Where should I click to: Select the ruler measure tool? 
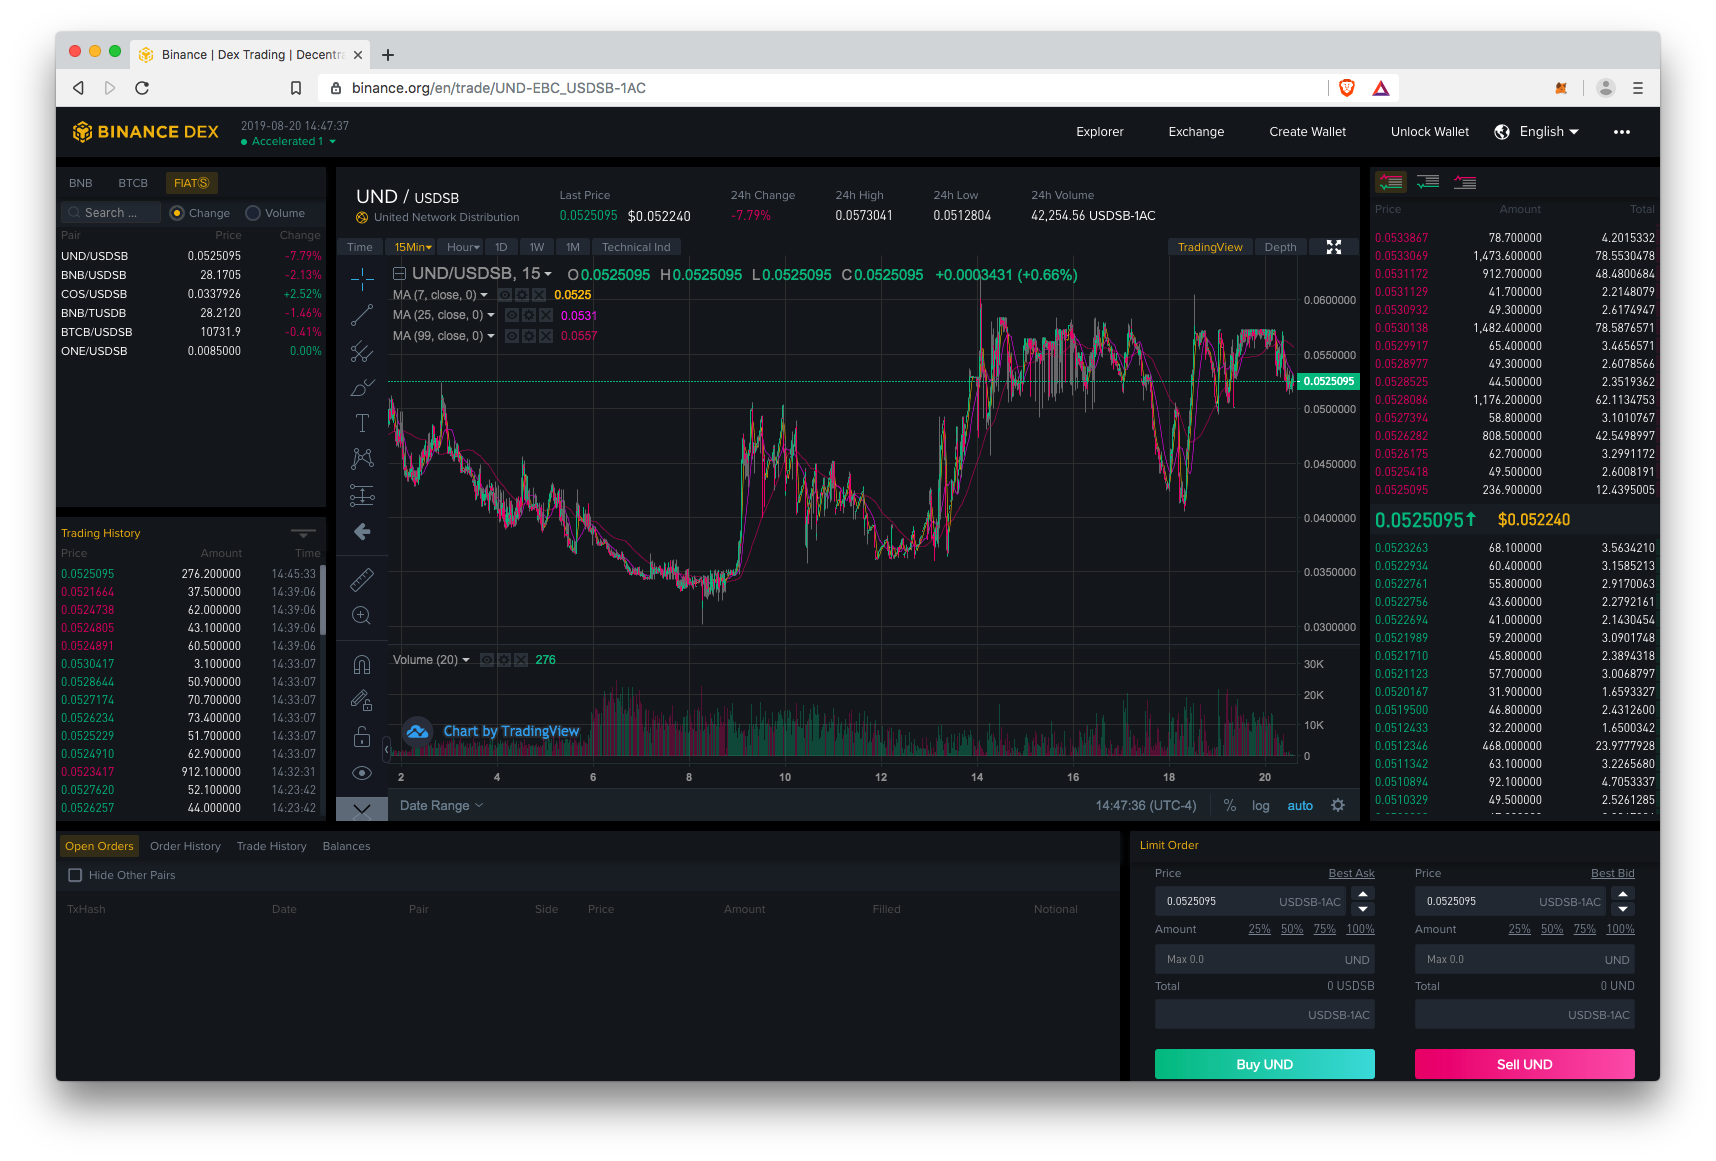[x=362, y=579]
